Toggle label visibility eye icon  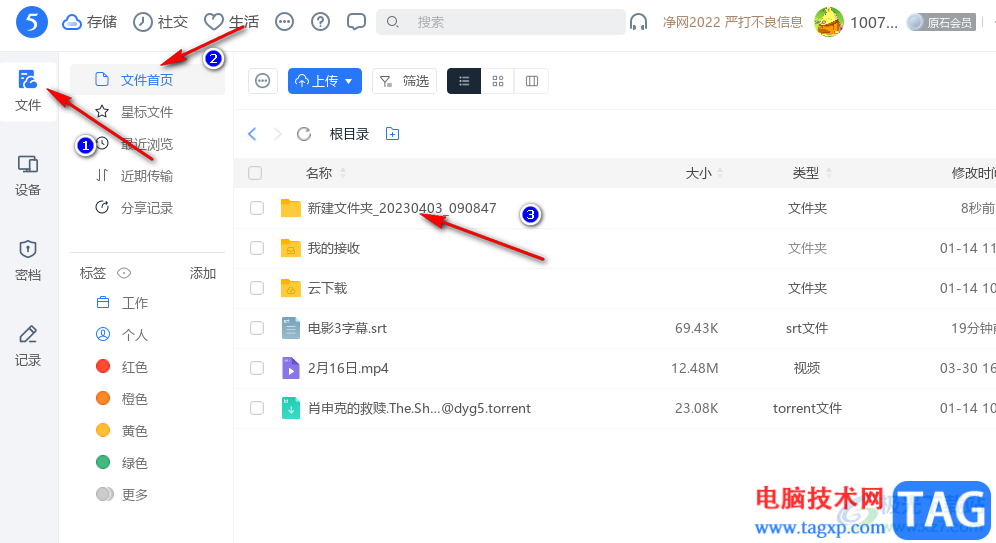[124, 273]
